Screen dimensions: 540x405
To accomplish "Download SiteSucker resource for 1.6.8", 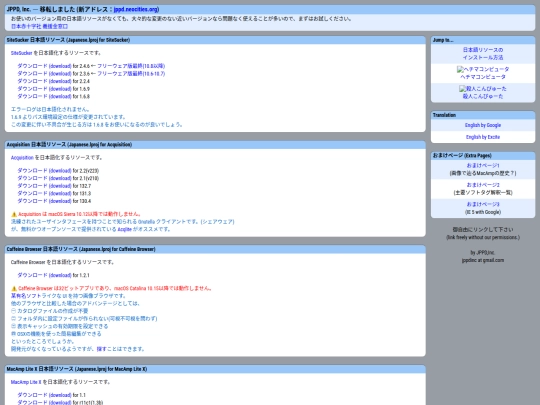I will click(x=44, y=96).
